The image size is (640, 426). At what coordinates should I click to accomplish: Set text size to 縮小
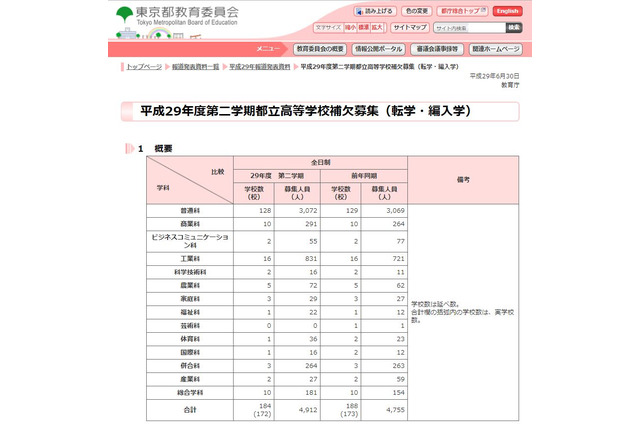coord(350,28)
